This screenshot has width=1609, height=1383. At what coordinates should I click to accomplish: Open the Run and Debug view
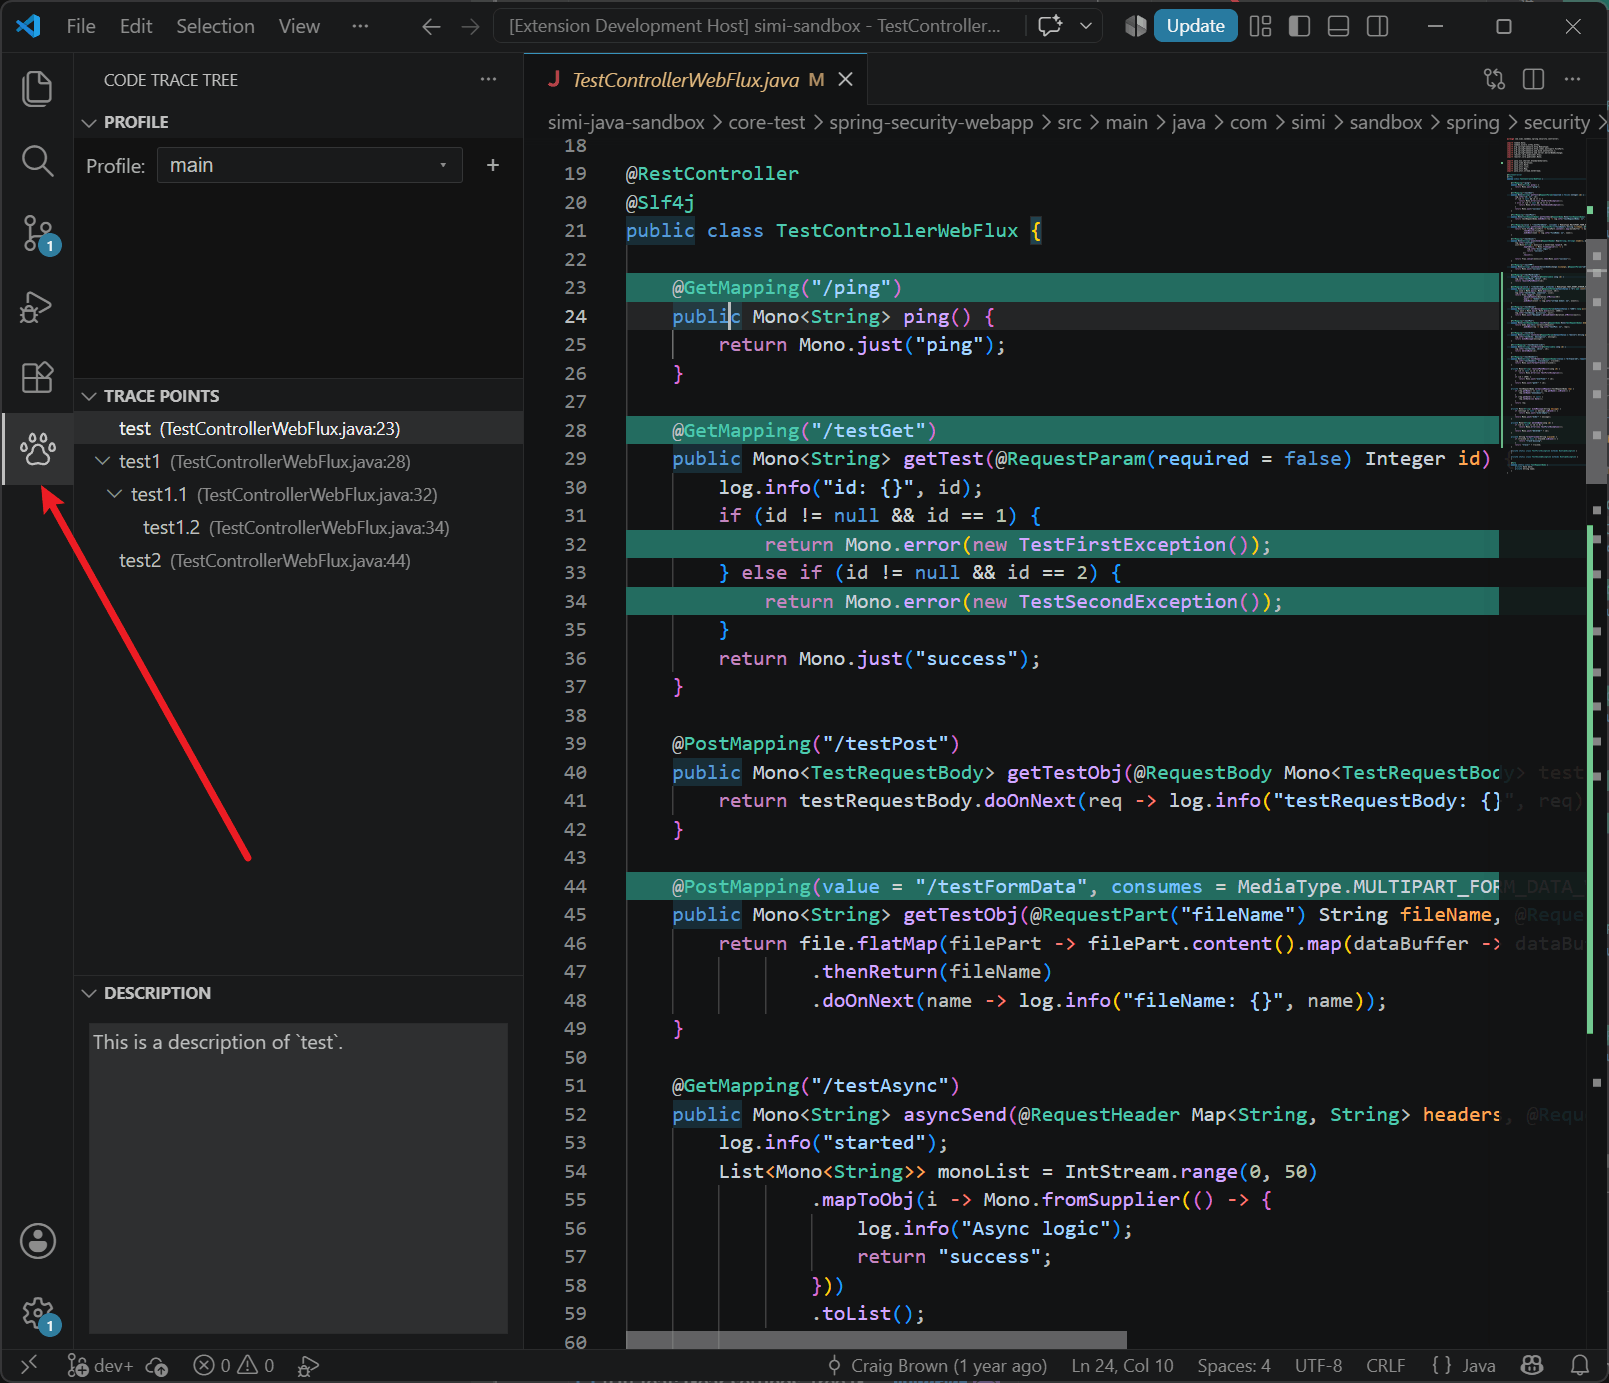click(x=37, y=306)
